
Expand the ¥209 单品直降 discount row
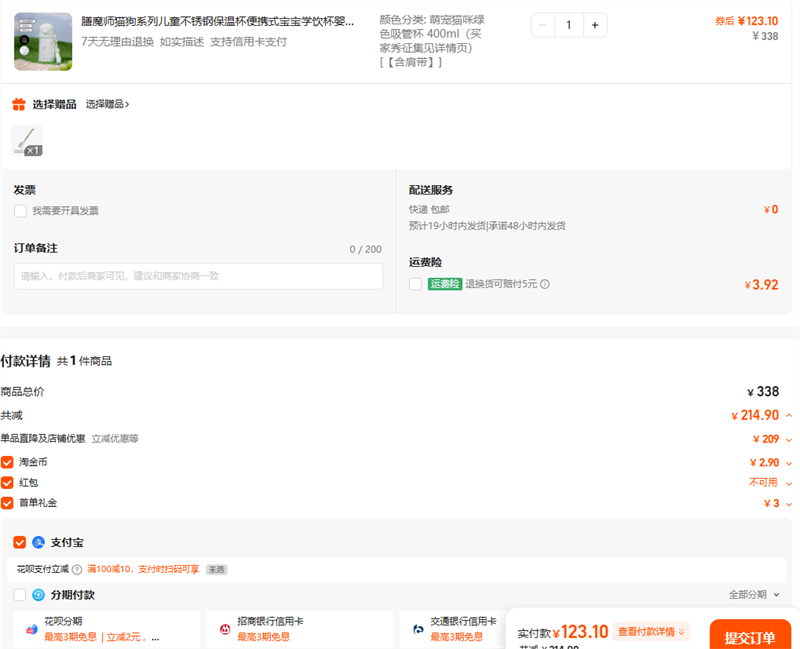click(789, 439)
